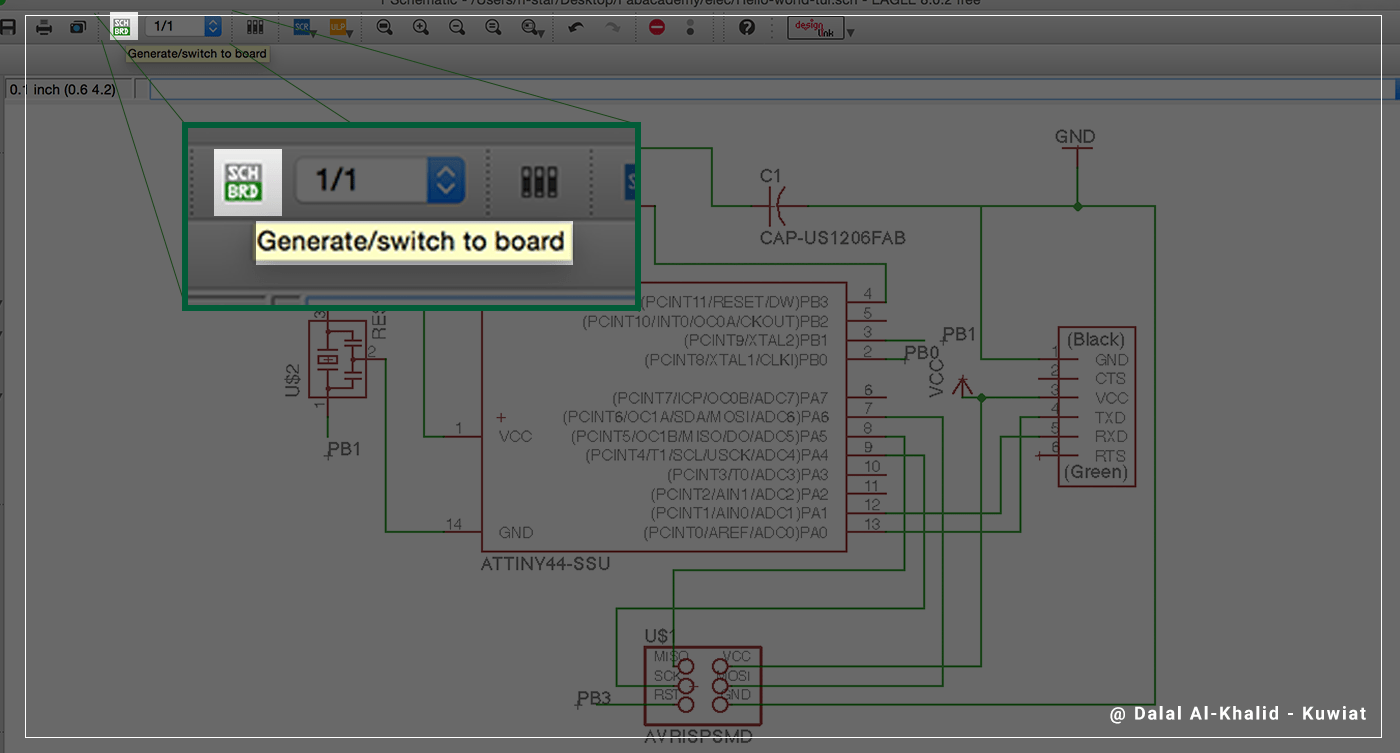The width and height of the screenshot is (1400, 753).
Task: Click the (Black) label on the FTDI header
Action: (x=1096, y=340)
